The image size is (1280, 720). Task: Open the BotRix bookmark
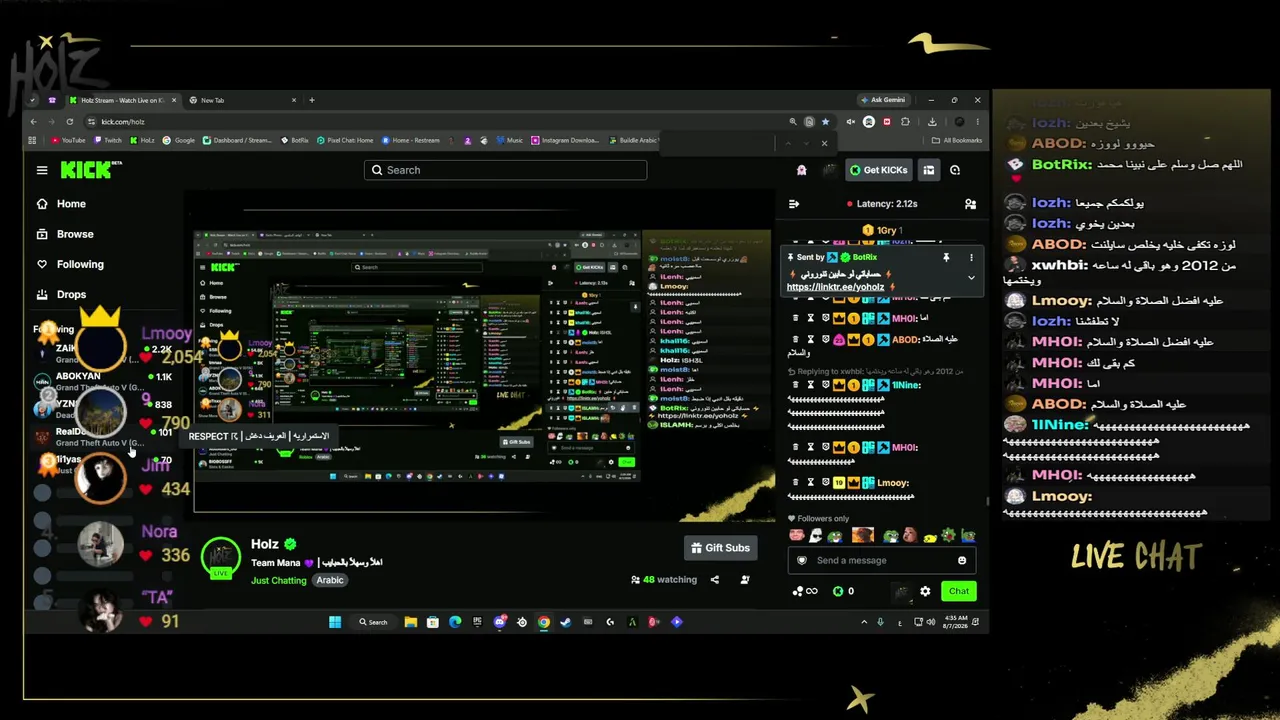tap(295, 141)
